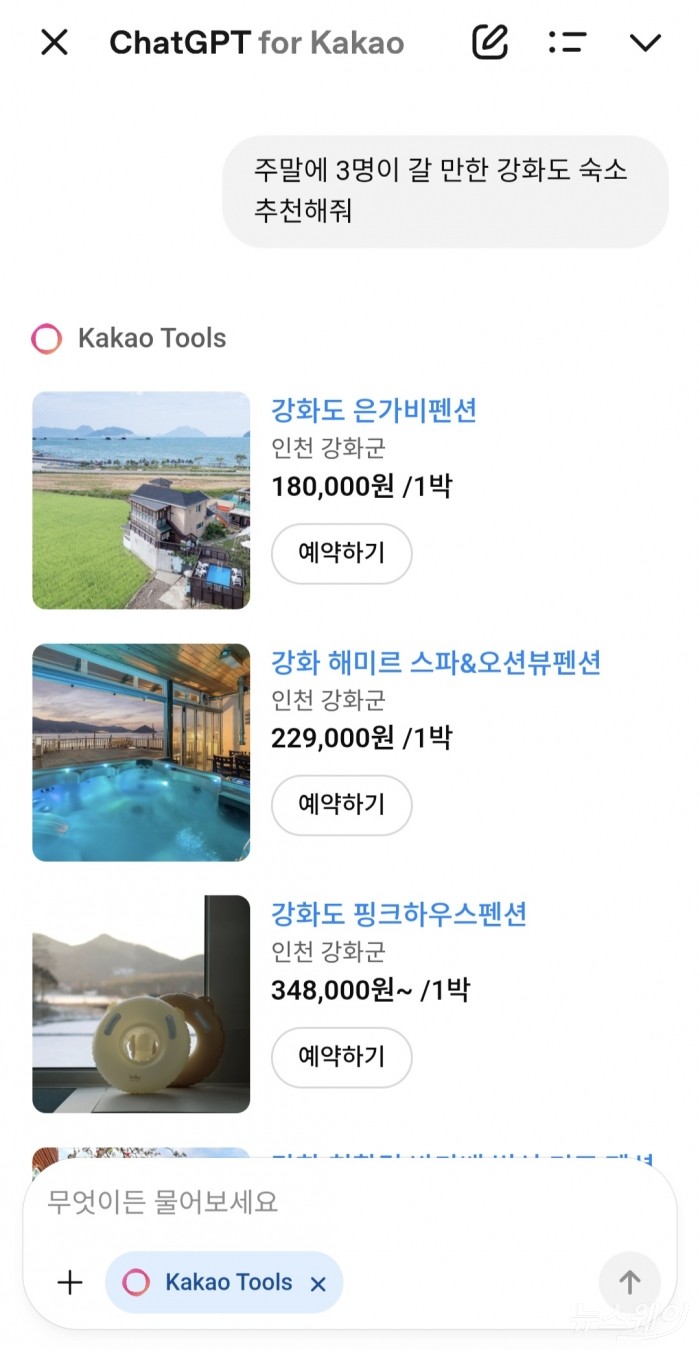700x1350 pixels.
Task: Click the Kakao Tools circle logo
Action: pos(44,338)
